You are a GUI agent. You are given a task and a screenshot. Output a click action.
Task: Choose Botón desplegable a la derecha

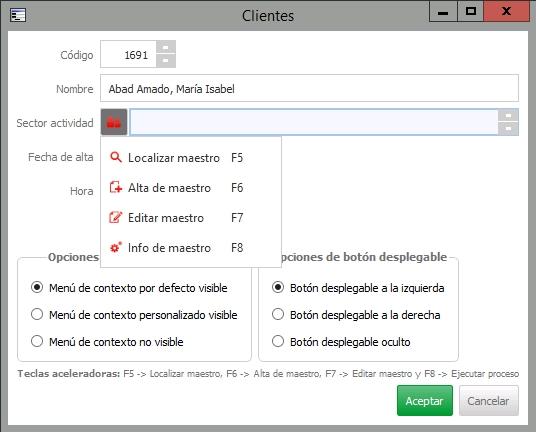(278, 314)
